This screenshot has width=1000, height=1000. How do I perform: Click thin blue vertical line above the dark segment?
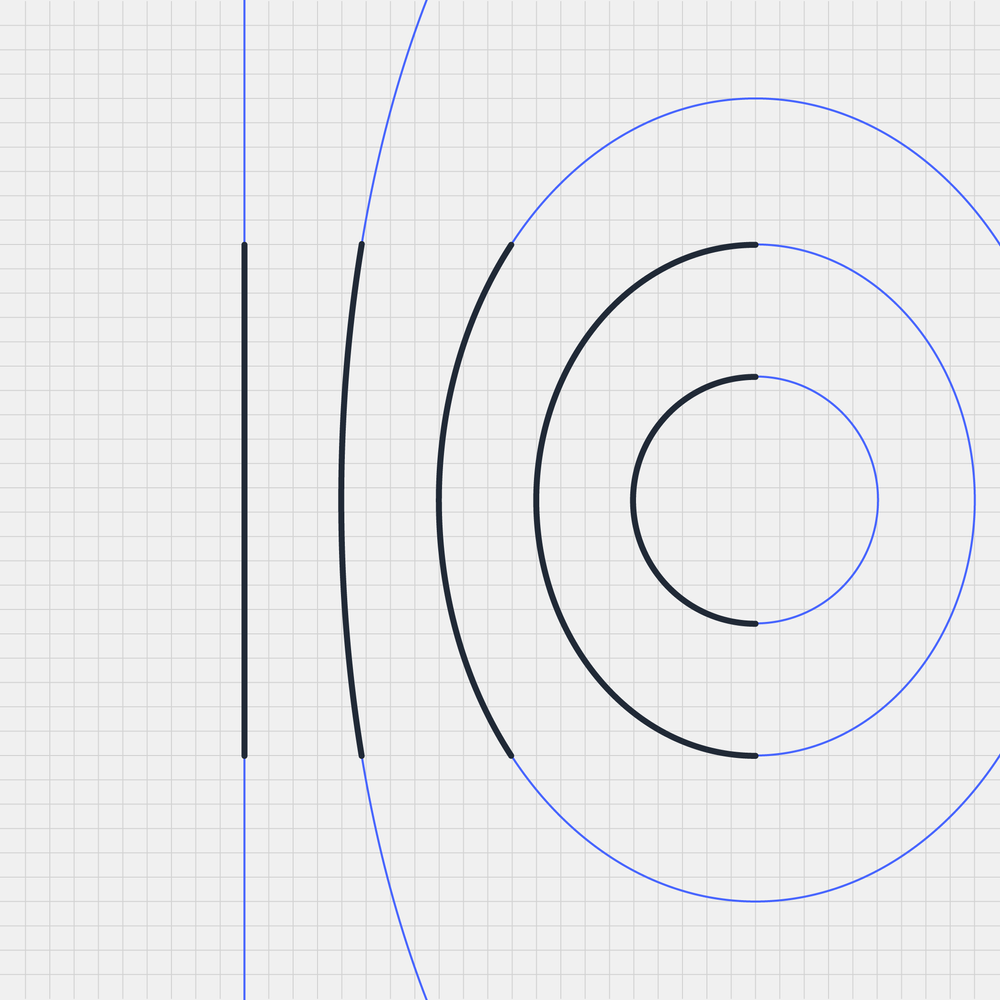point(244,120)
